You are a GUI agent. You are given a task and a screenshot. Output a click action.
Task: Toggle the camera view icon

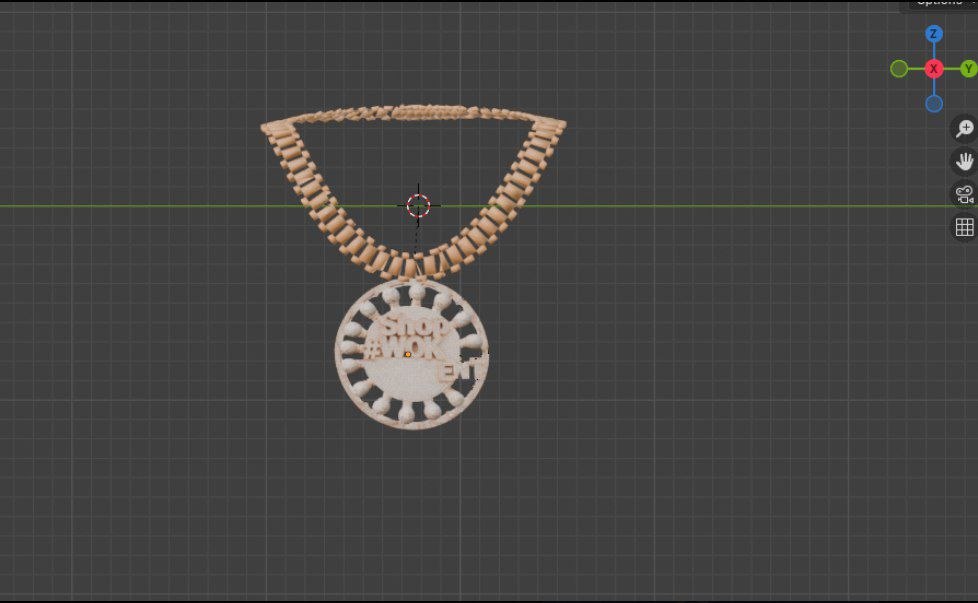pos(965,194)
